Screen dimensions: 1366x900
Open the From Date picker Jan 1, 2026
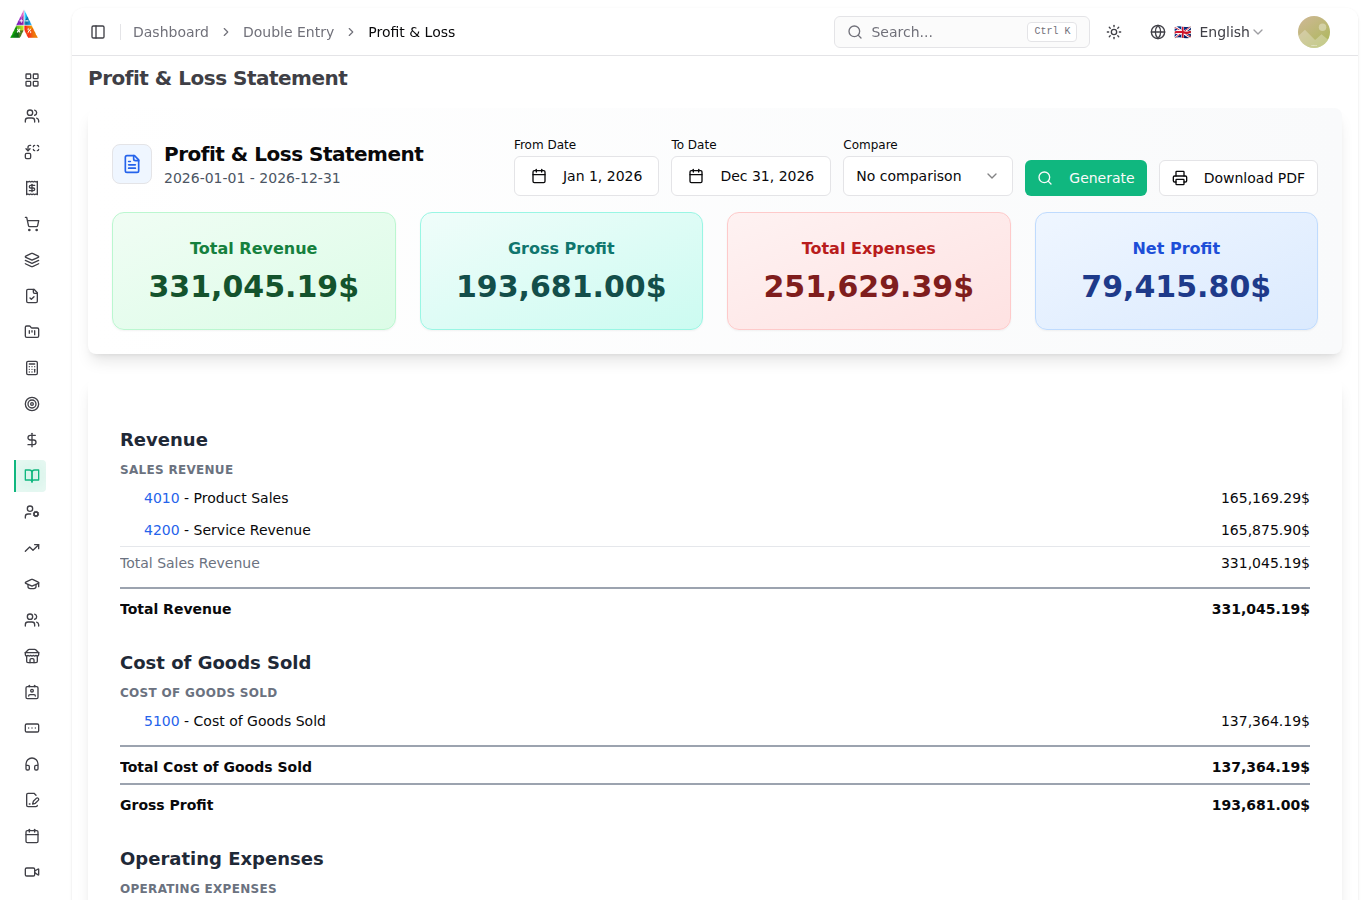586,176
